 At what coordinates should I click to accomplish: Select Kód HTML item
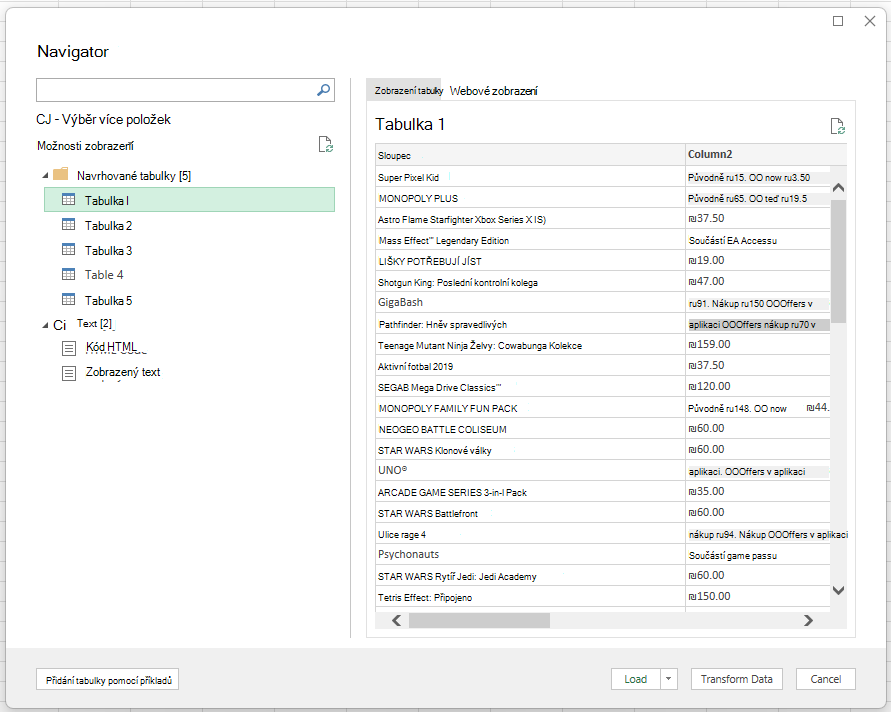[x=111, y=347]
